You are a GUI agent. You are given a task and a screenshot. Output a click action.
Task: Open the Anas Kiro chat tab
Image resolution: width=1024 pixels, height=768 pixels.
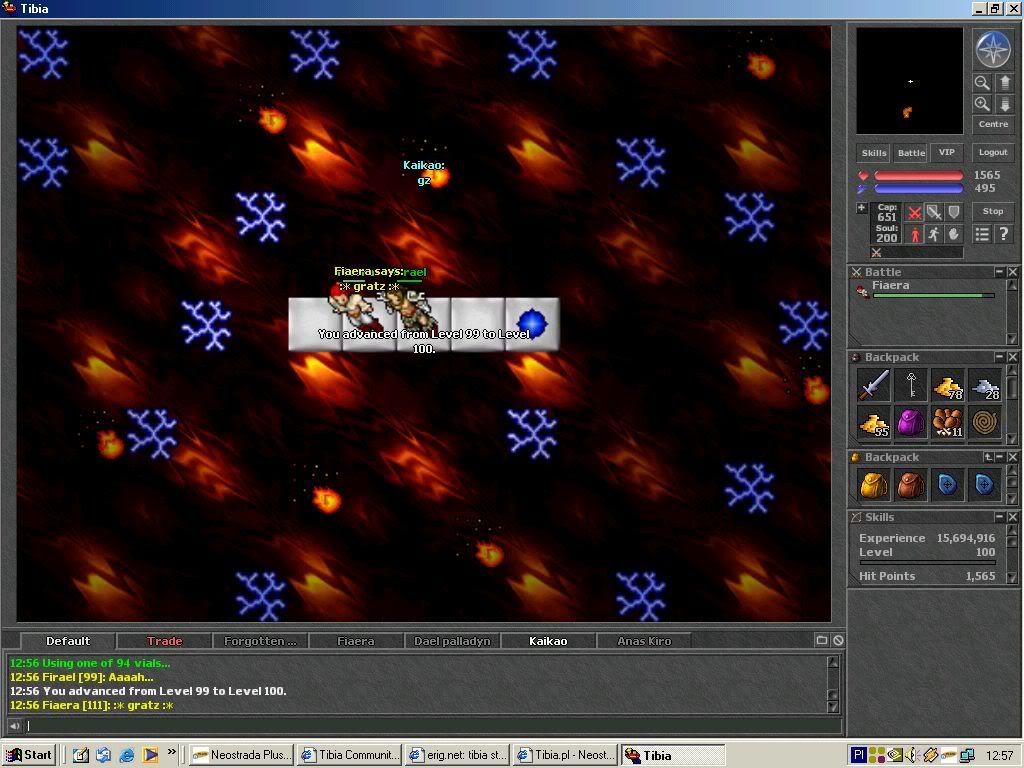[644, 641]
